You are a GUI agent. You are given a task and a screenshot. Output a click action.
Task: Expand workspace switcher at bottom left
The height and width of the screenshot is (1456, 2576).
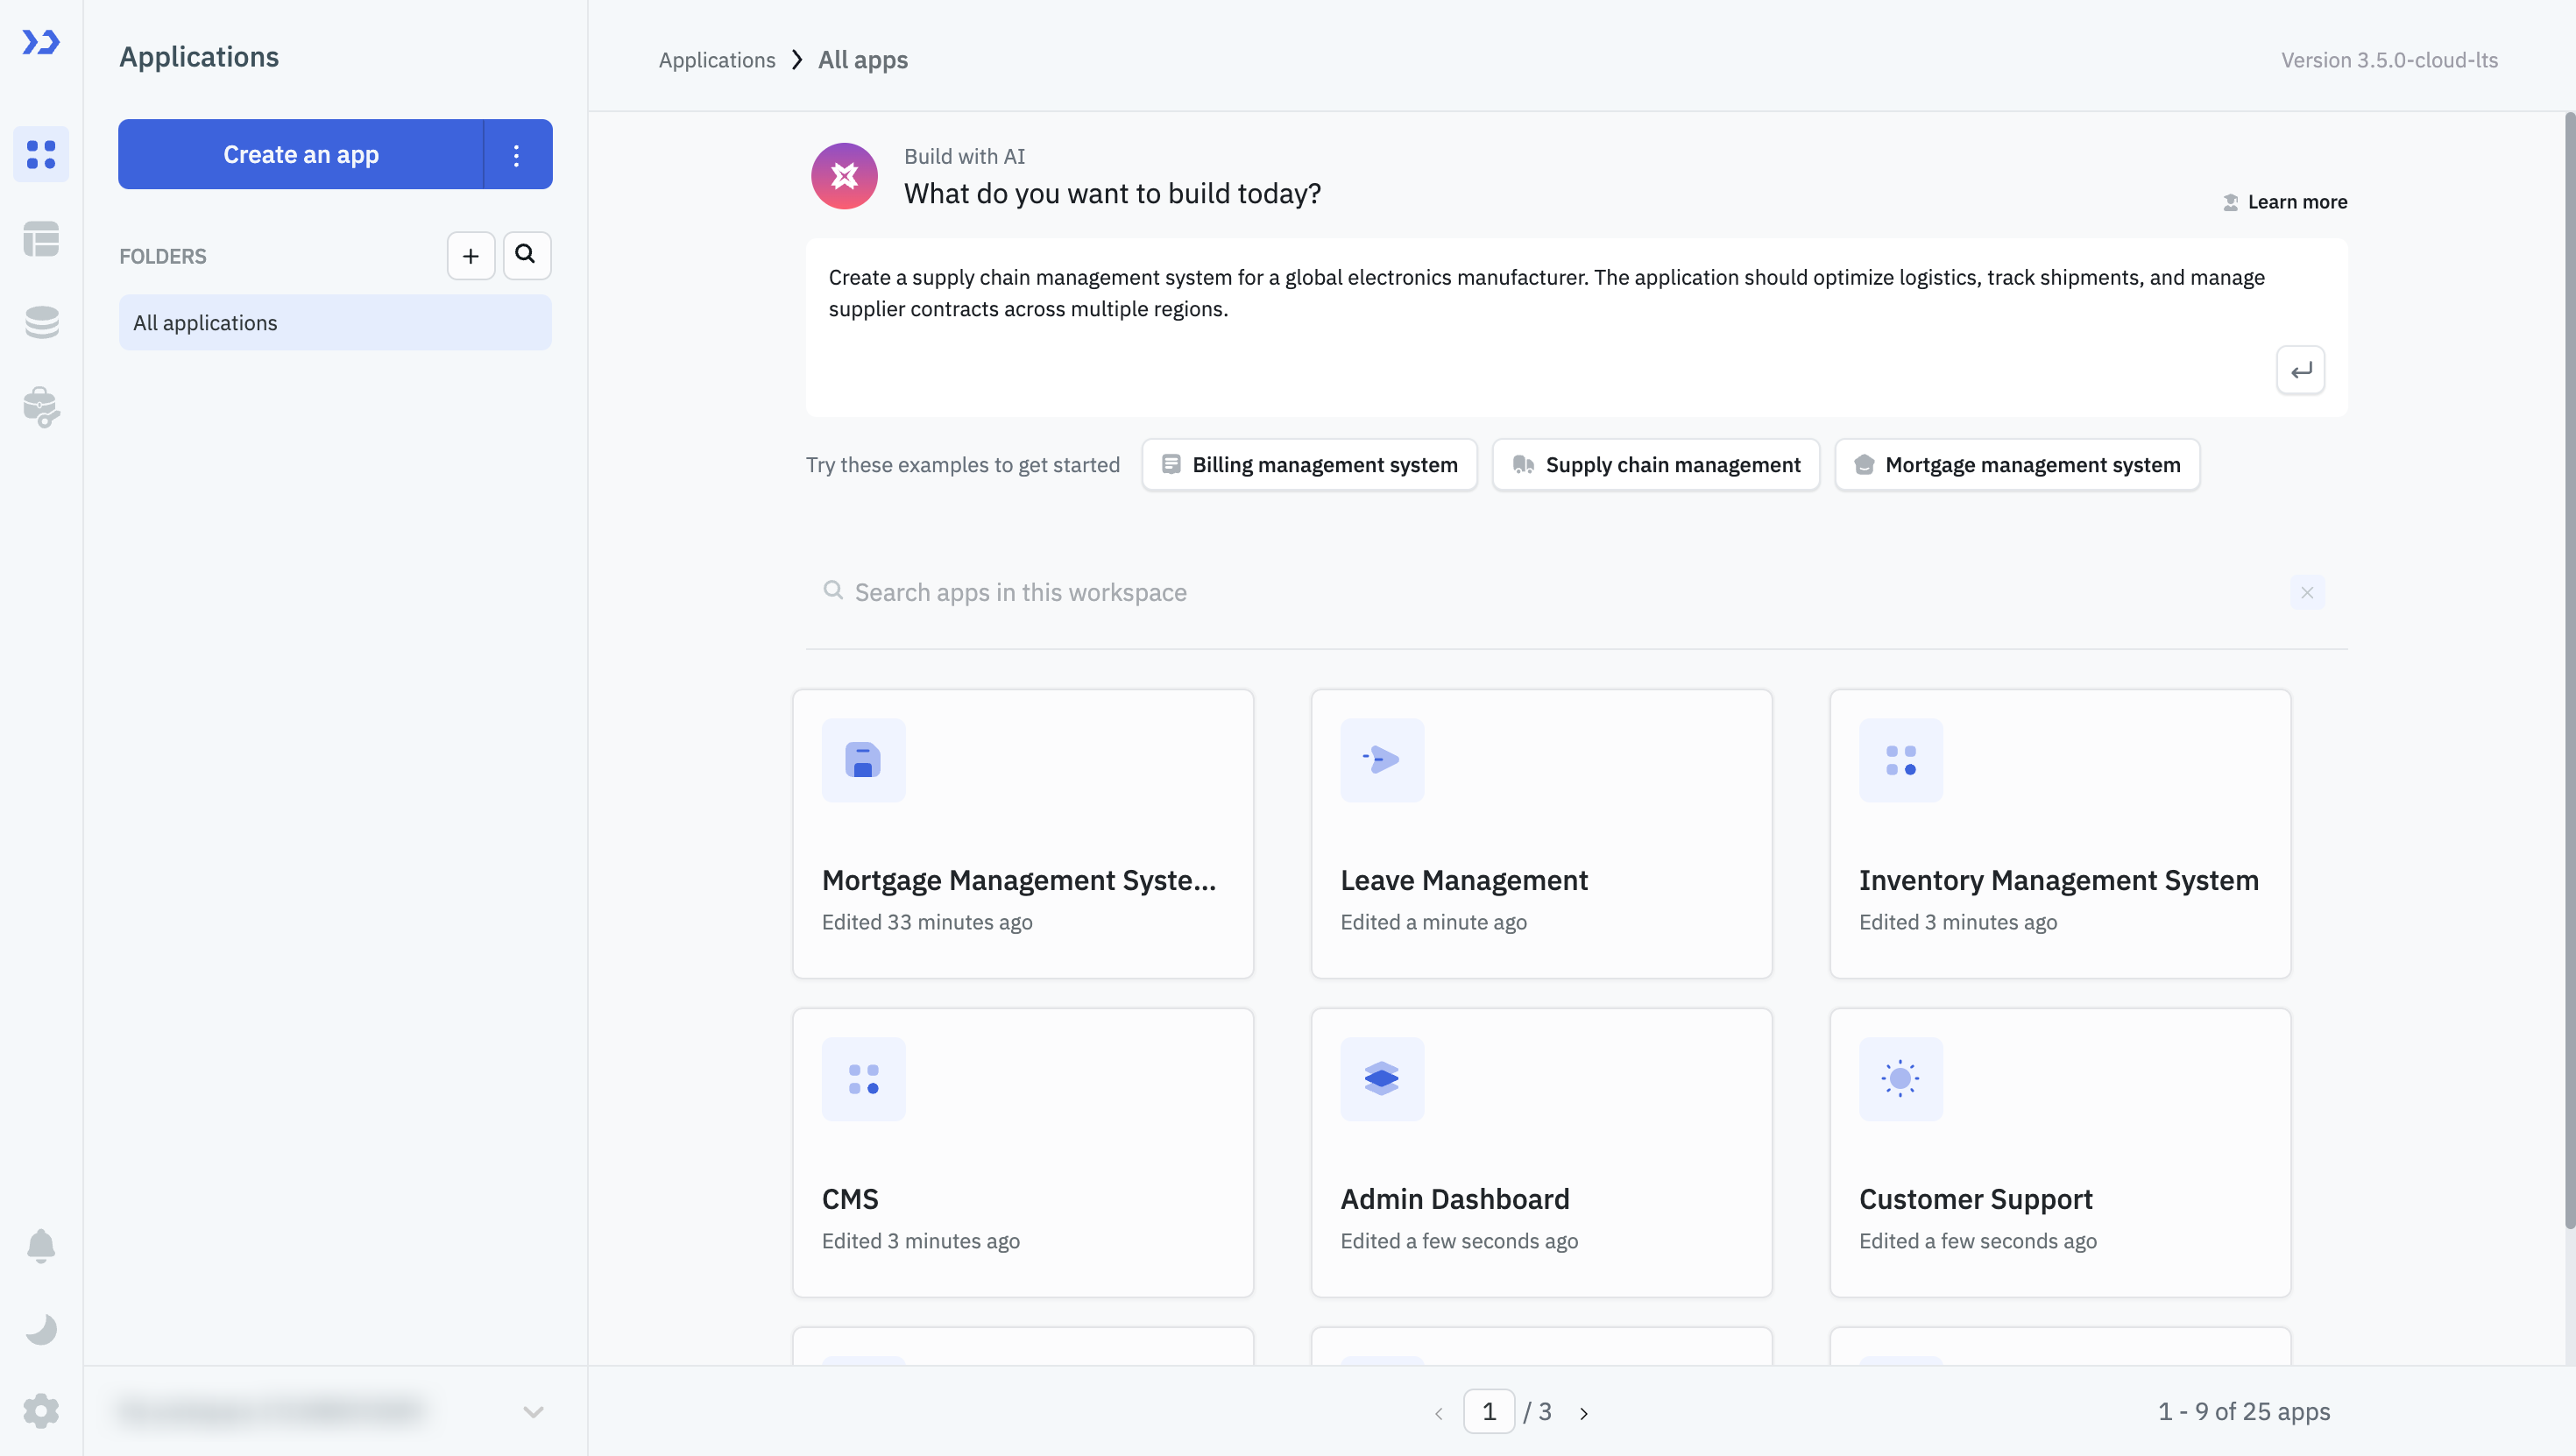[533, 1411]
